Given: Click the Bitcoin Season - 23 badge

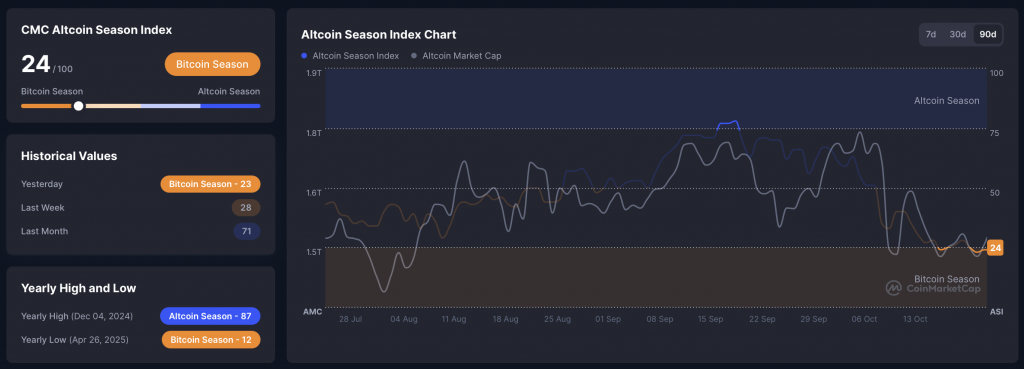Looking at the screenshot, I should tap(210, 184).
